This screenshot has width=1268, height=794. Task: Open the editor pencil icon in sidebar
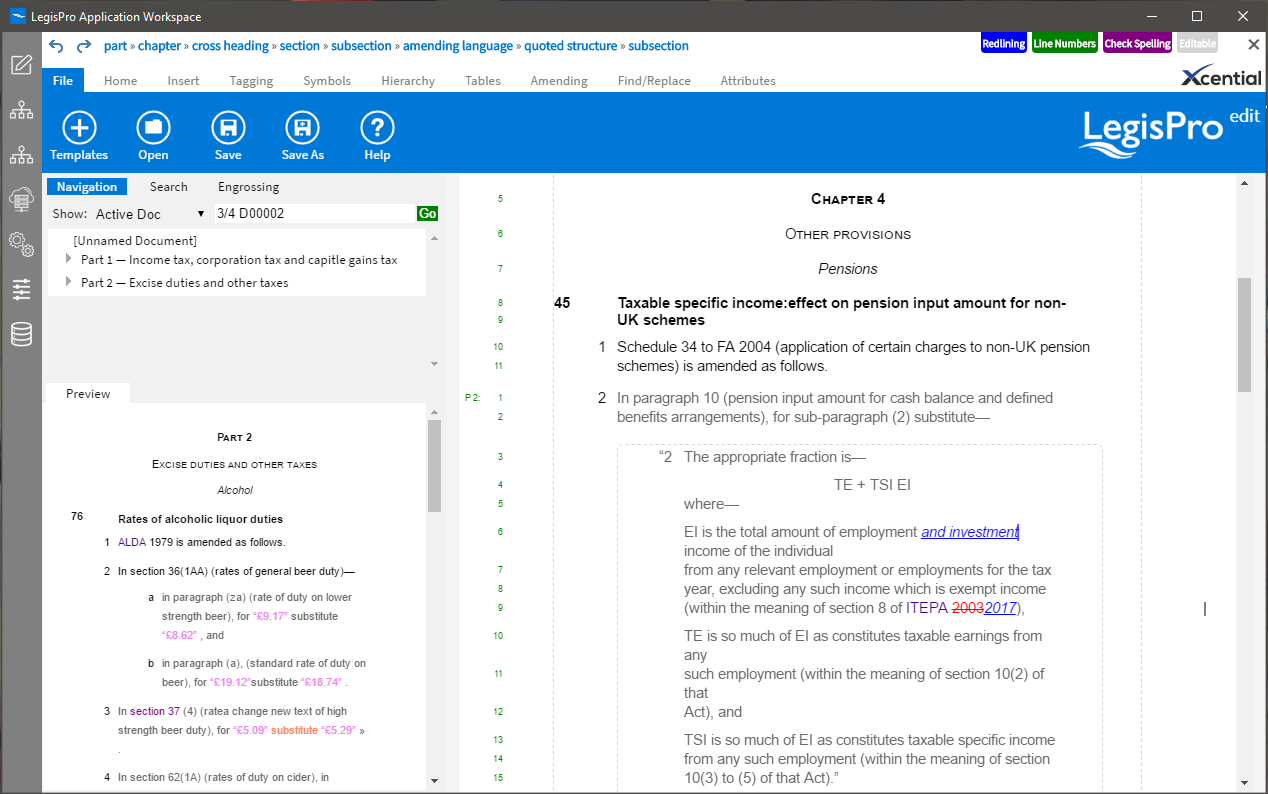point(21,66)
